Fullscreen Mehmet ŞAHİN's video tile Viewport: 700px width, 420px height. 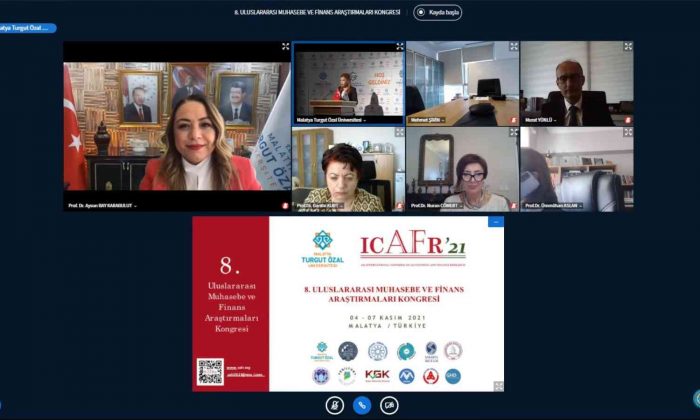pyautogui.click(x=514, y=47)
